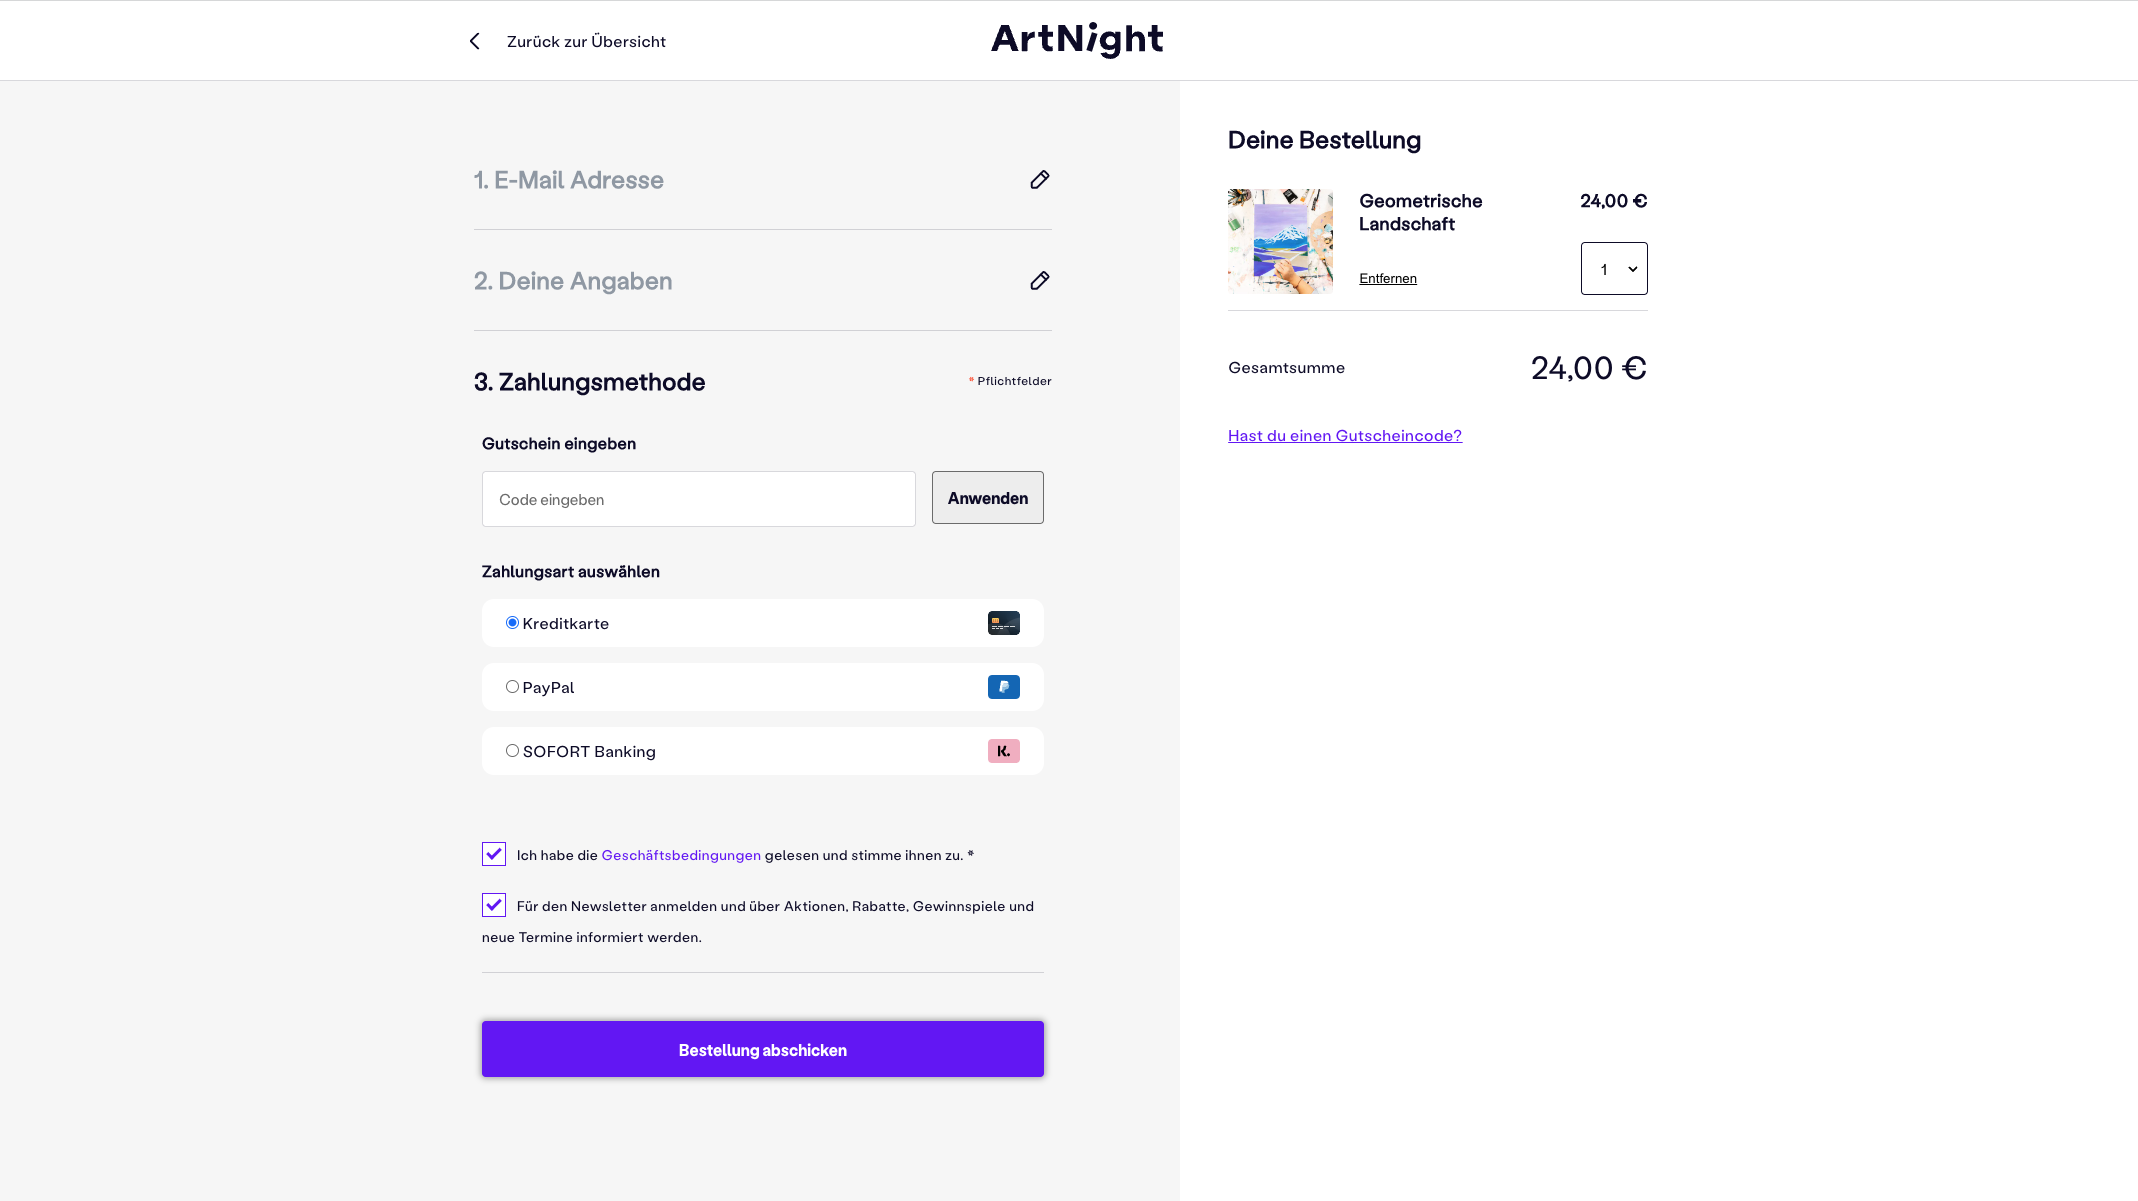This screenshot has width=2138, height=1201.
Task: Open the ticket quantity dropdown
Action: coord(1614,269)
